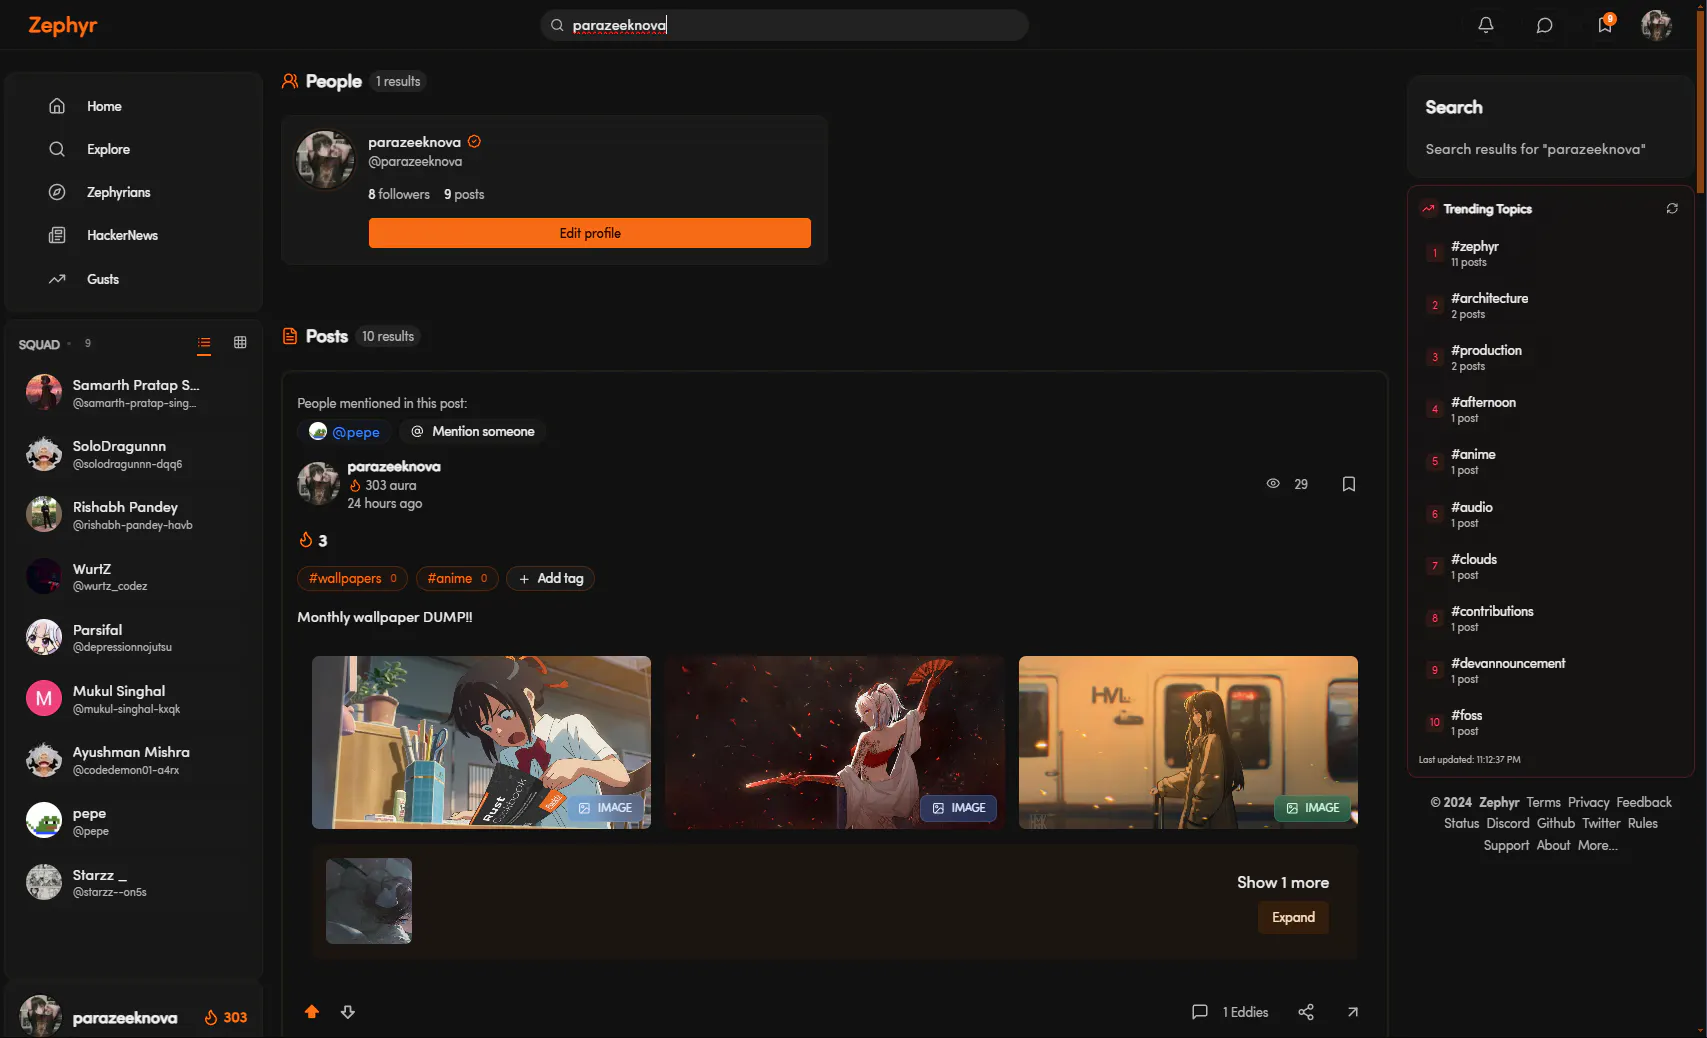Open Samarth Pratap squad member

[134, 393]
